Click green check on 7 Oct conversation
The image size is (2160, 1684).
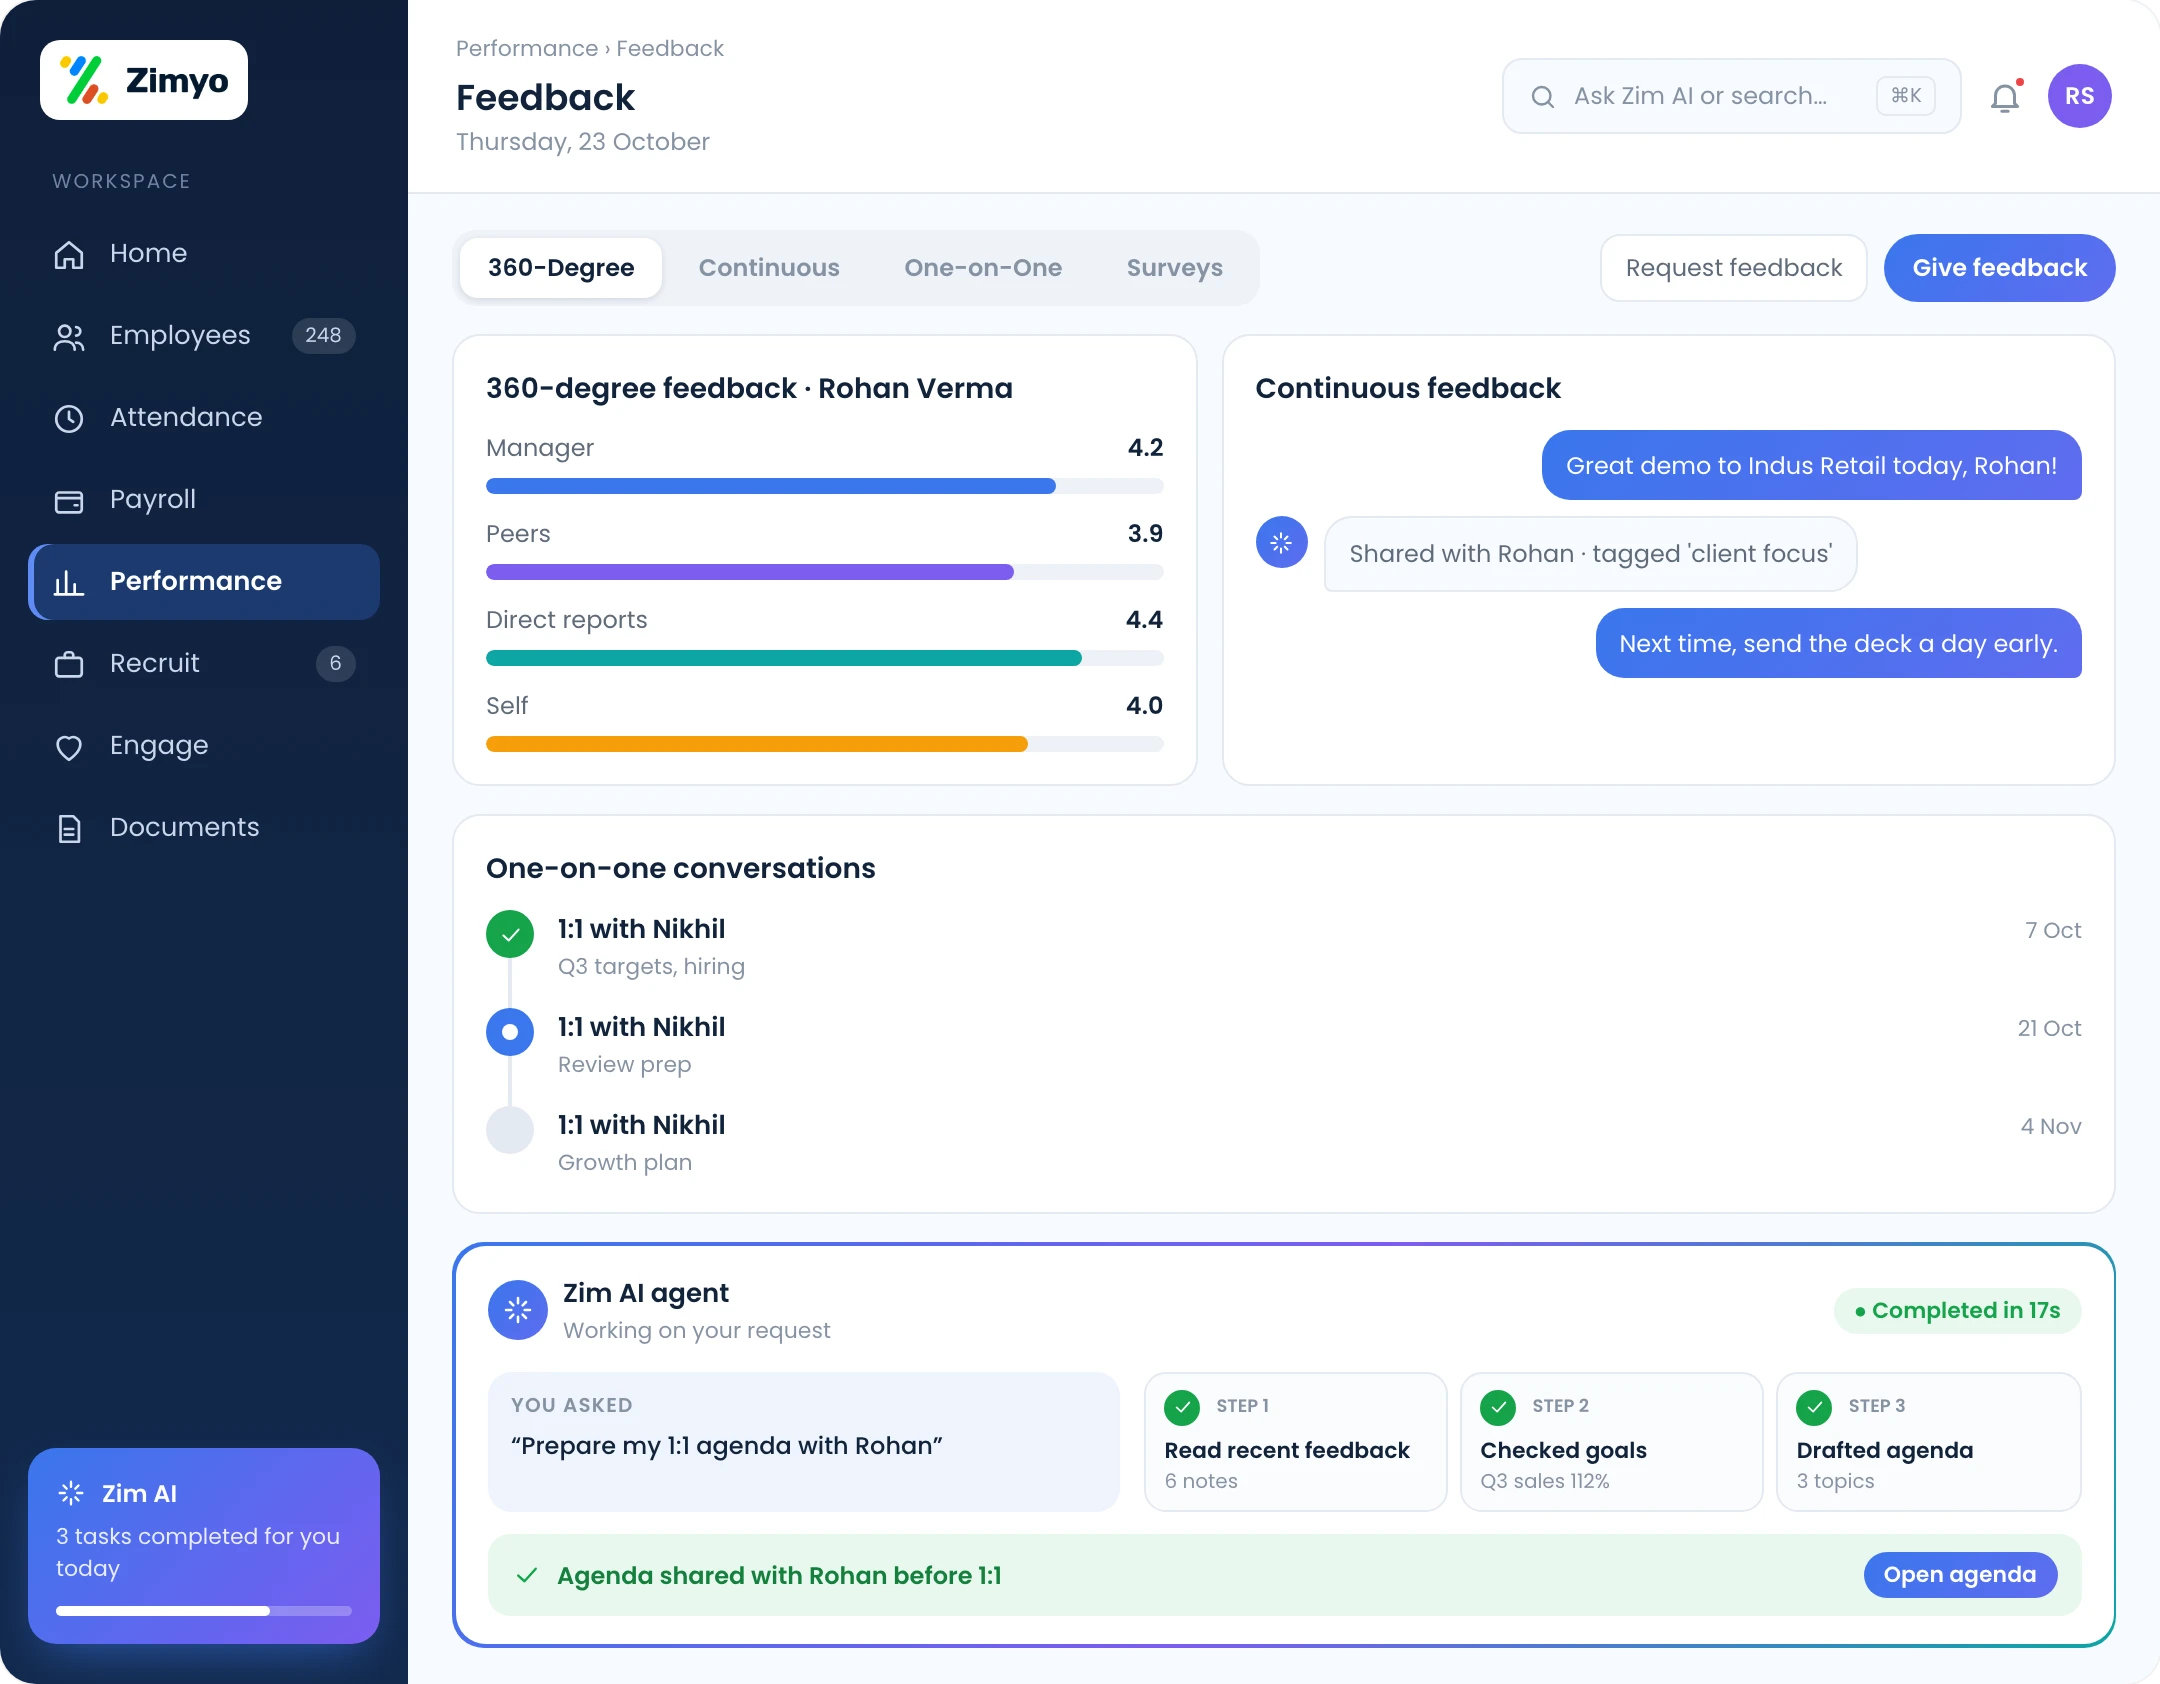510,934
